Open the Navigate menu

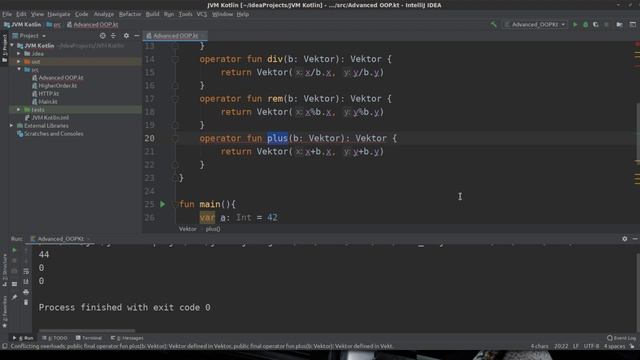pos(59,14)
